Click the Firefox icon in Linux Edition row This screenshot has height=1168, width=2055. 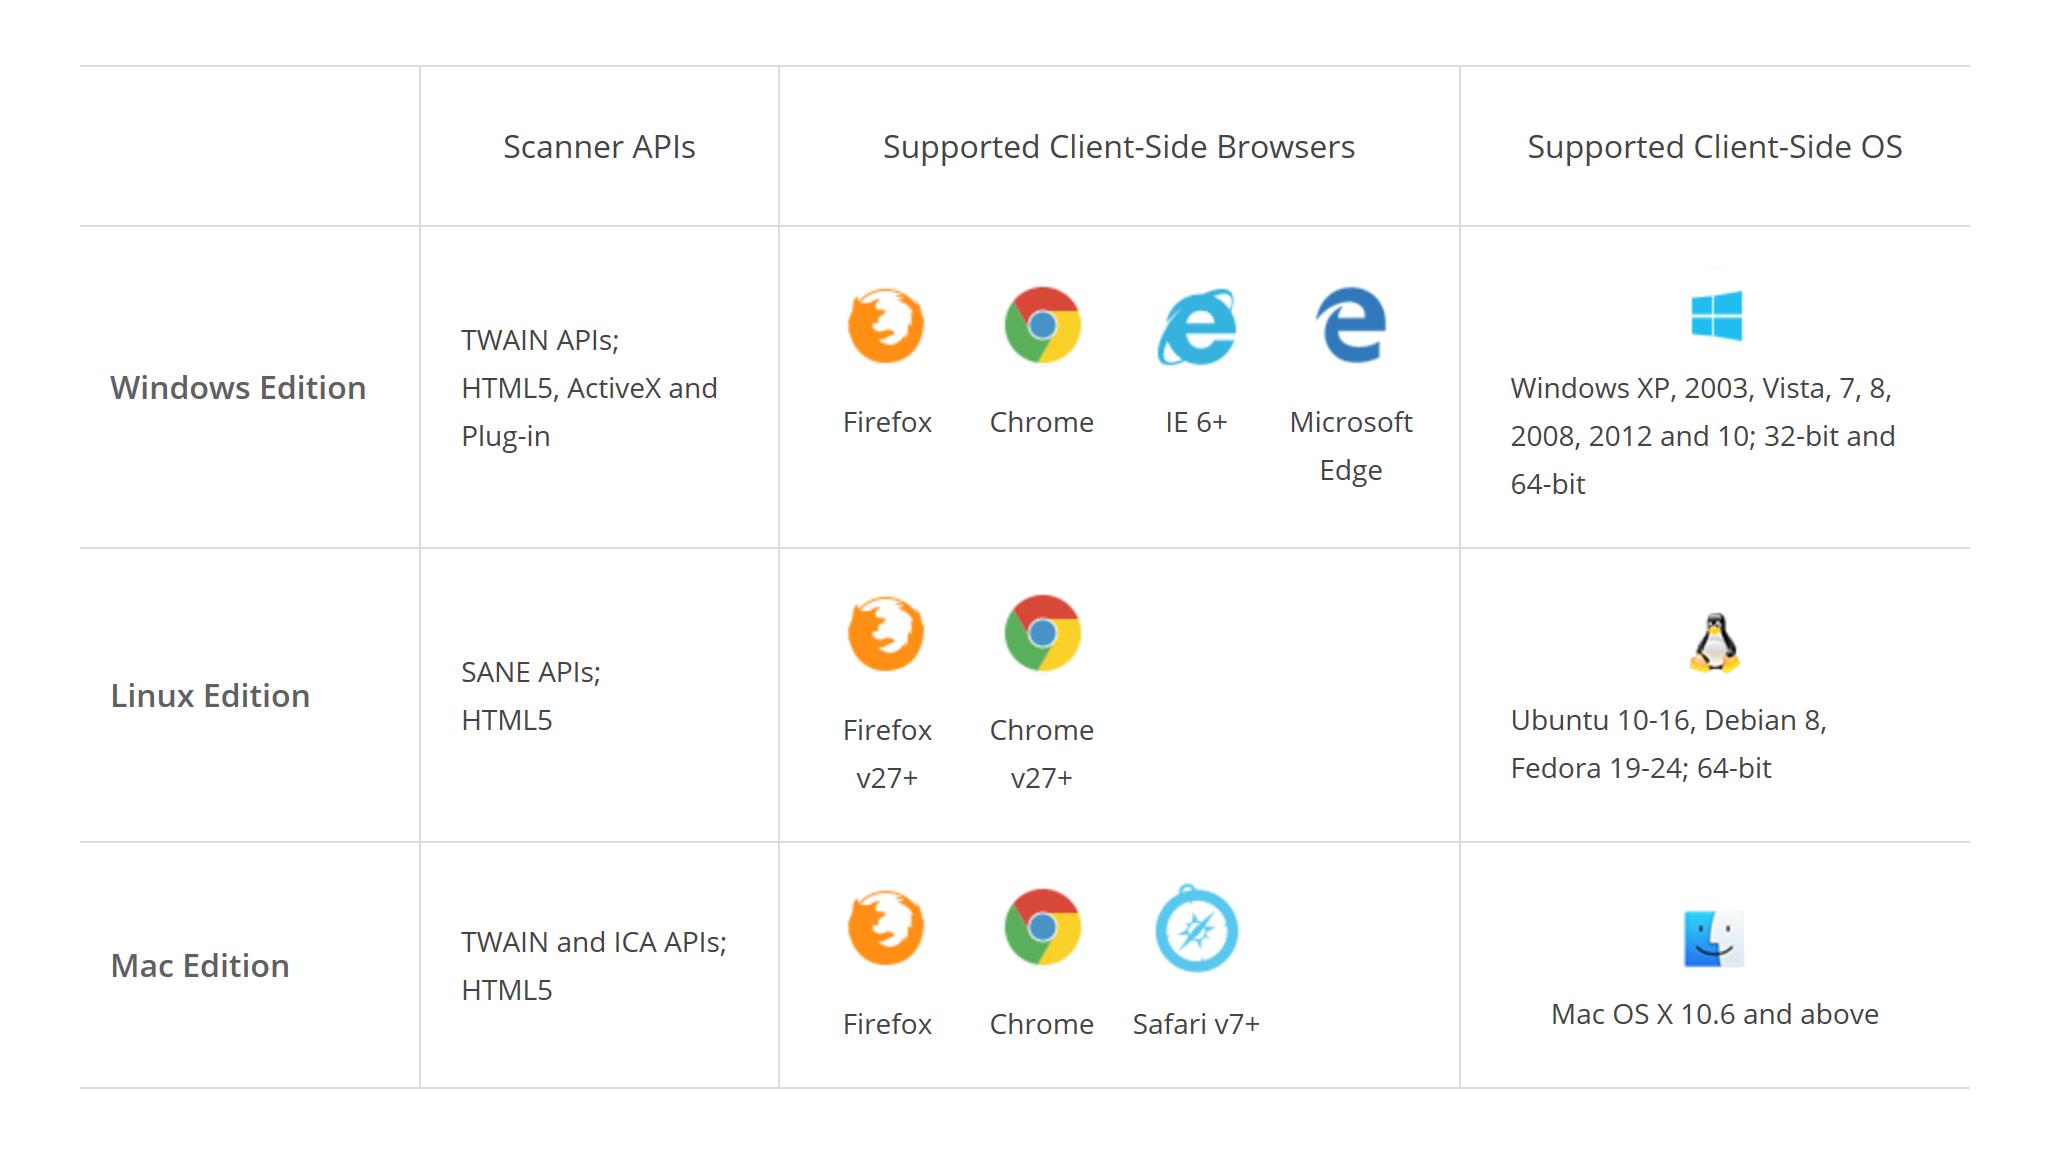(x=886, y=633)
